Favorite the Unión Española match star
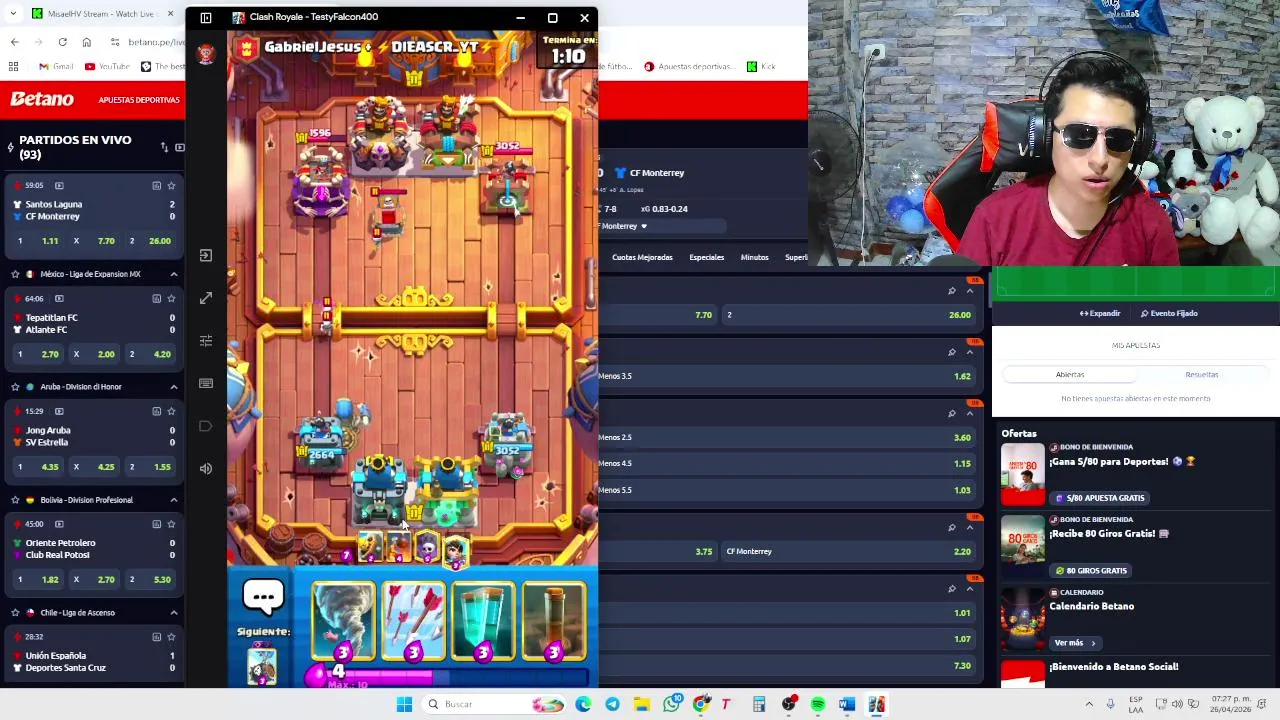 pyautogui.click(x=171, y=637)
